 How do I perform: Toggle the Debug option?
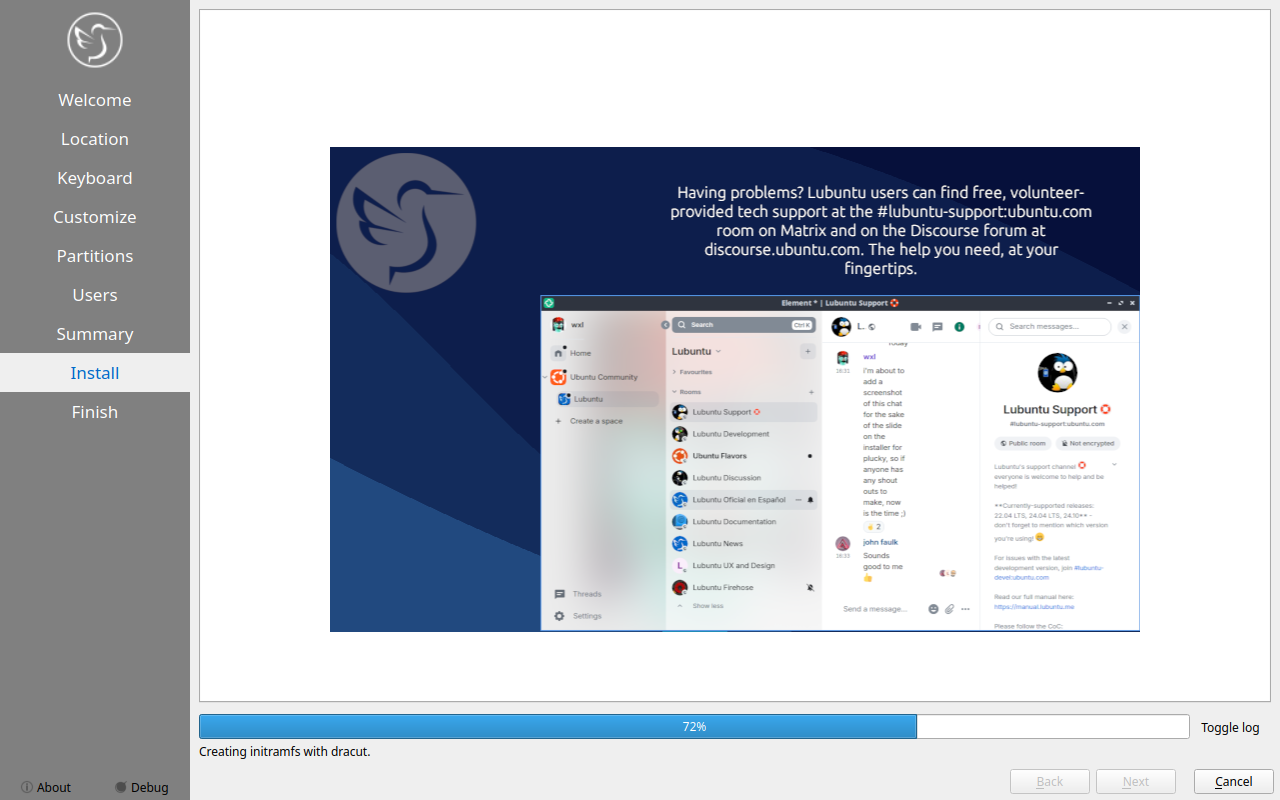pos(141,787)
